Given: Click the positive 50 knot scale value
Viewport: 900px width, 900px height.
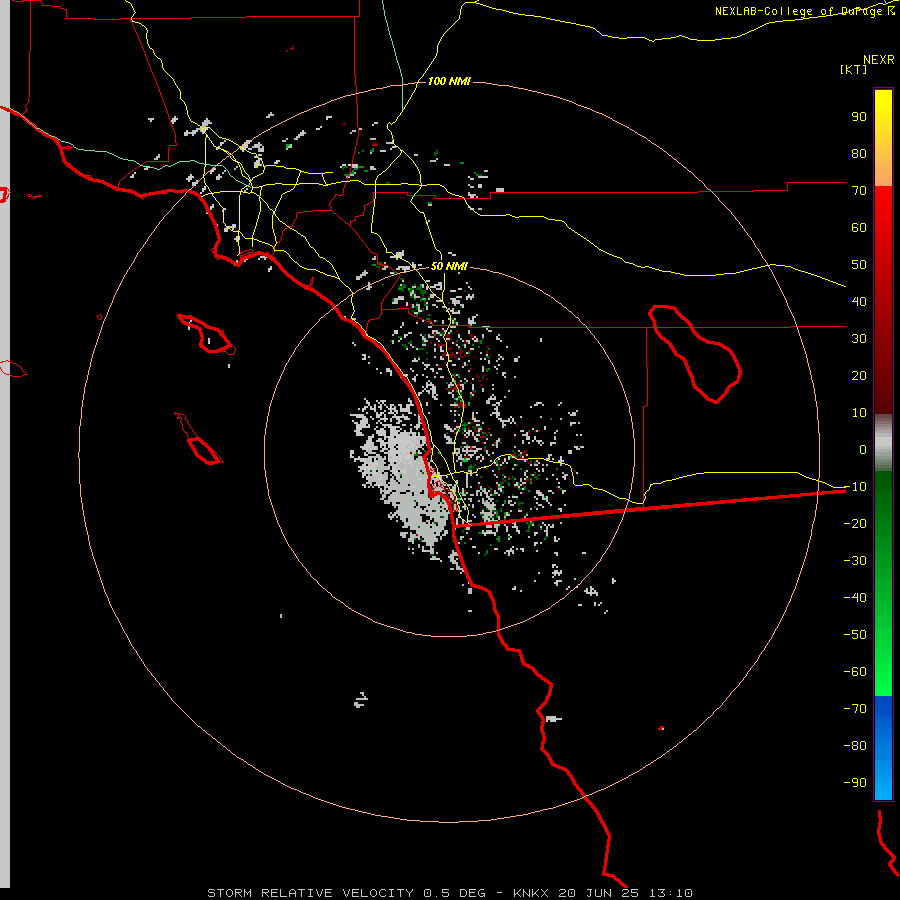Looking at the screenshot, I should click(x=859, y=265).
